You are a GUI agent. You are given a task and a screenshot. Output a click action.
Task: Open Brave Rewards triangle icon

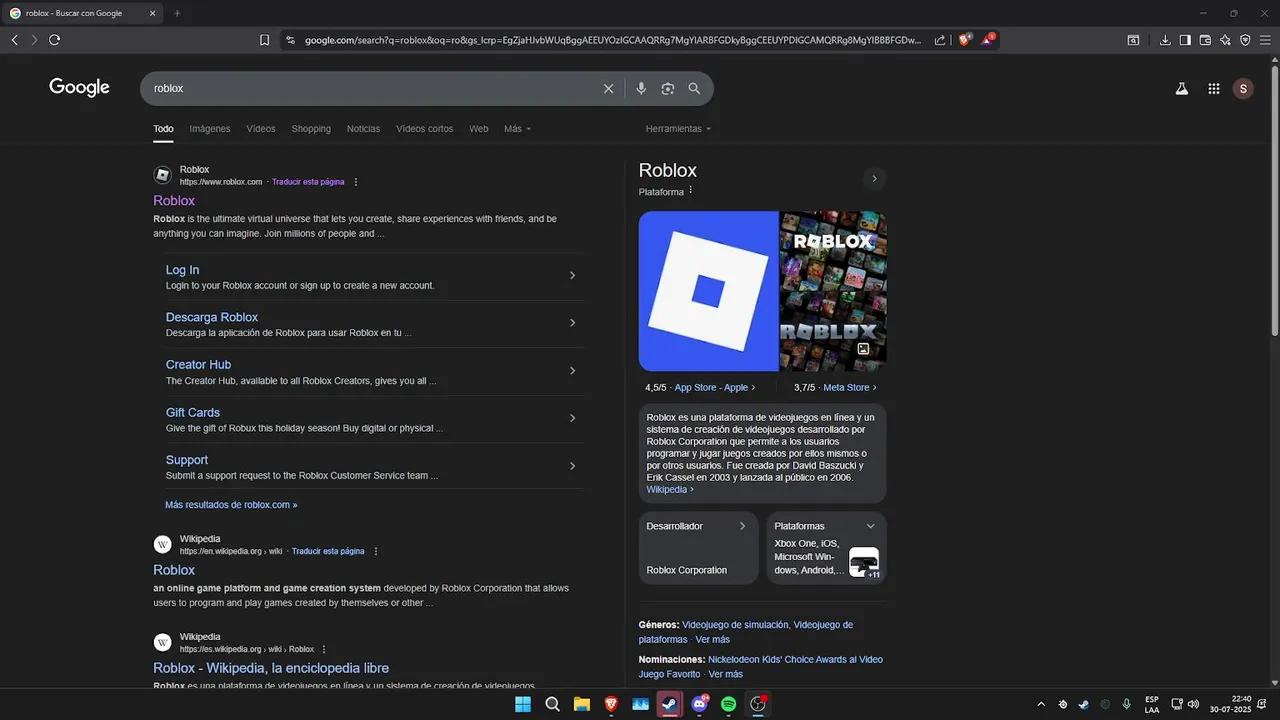pos(988,40)
